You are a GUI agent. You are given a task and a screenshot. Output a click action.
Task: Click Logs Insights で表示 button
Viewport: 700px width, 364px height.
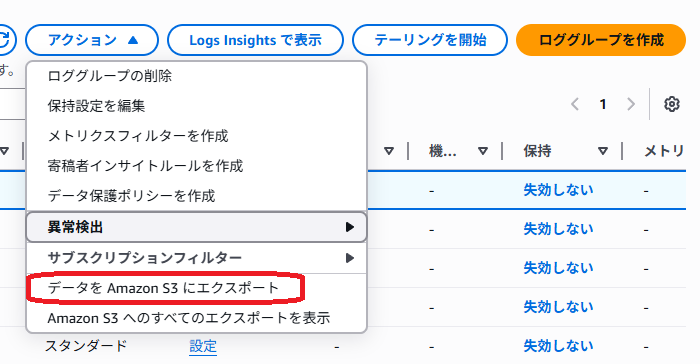pos(255,40)
